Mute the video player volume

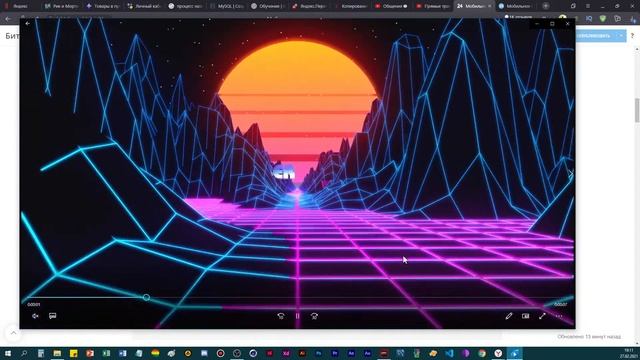tap(36, 316)
